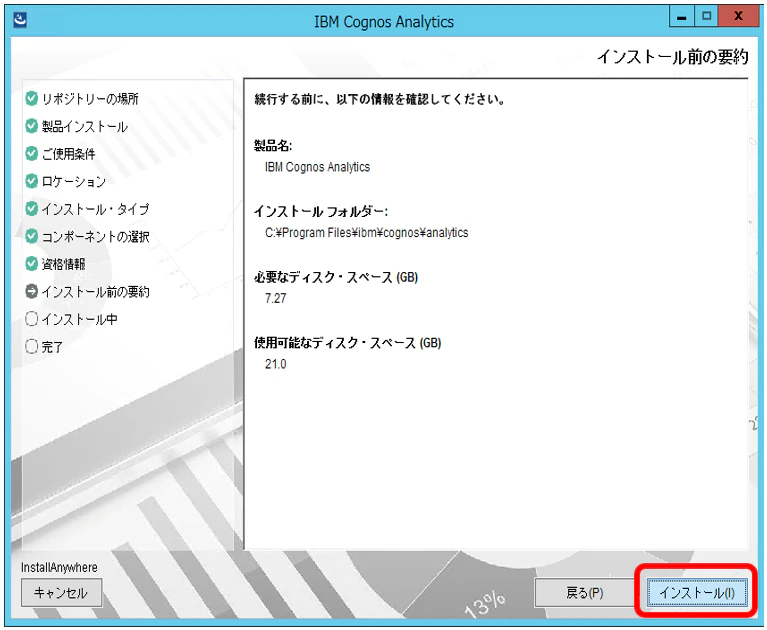The height and width of the screenshot is (630, 767).
Task: Select the リポジトリーの場所 step label
Action: 90,99
